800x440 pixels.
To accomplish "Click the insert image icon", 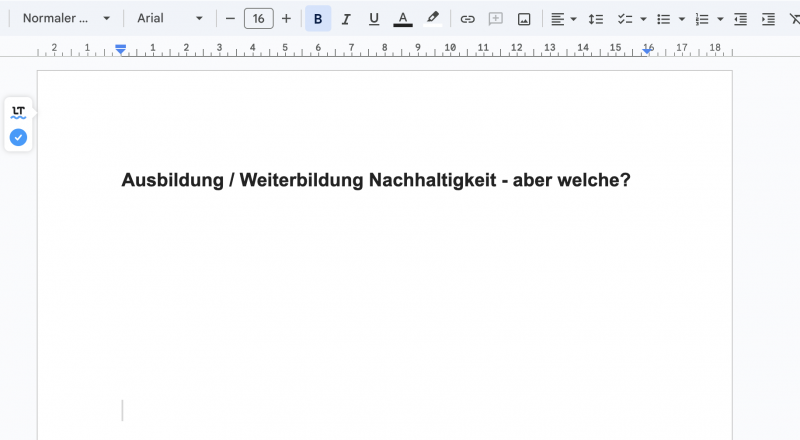I will 524,19.
